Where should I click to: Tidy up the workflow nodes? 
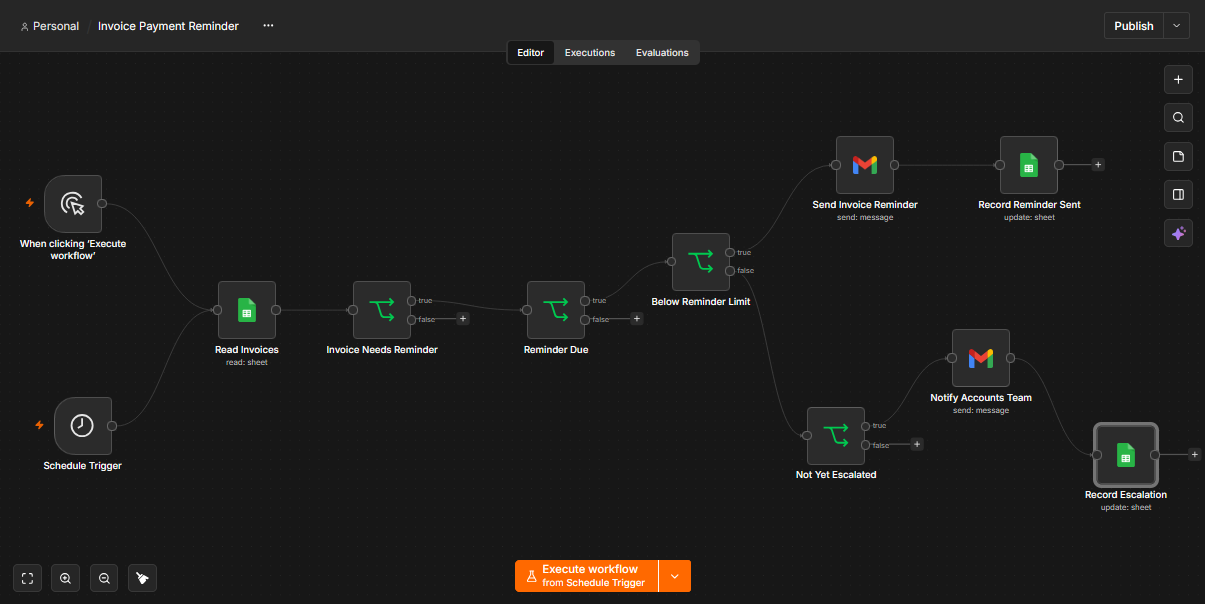142,578
